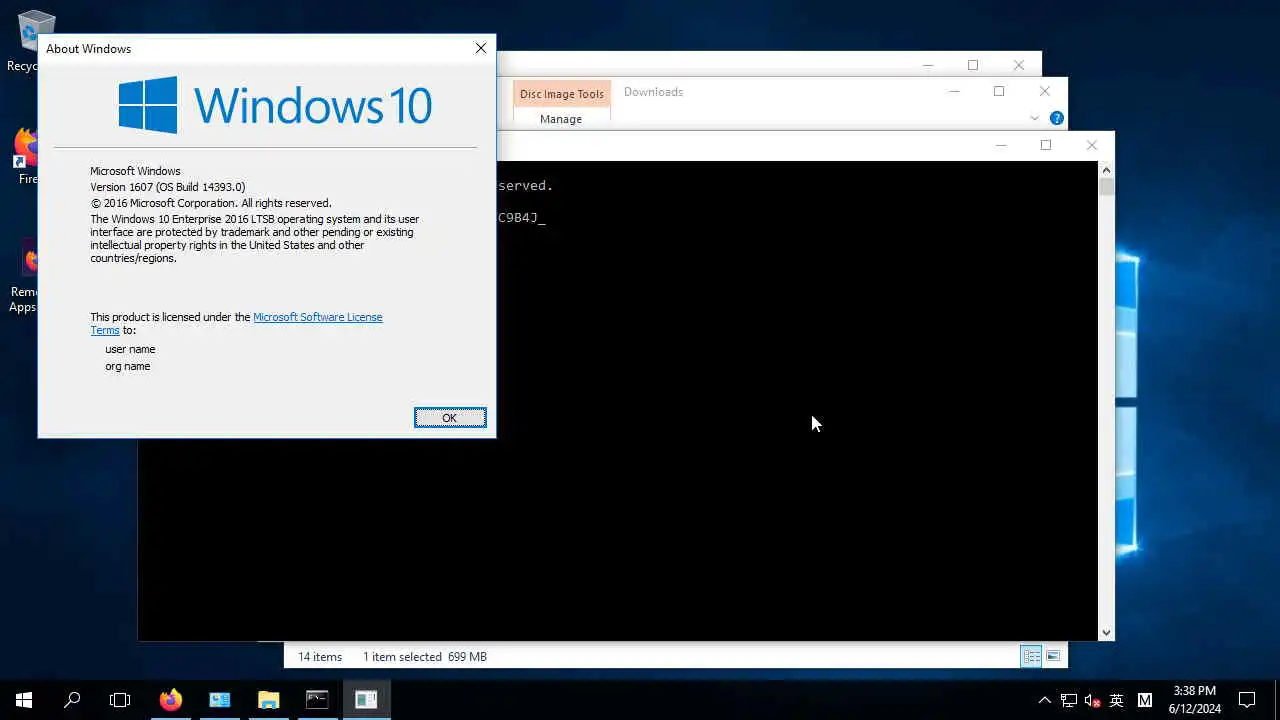Image resolution: width=1280 pixels, height=720 pixels.
Task: Click the '14 items' status bar text
Action: pos(320,657)
